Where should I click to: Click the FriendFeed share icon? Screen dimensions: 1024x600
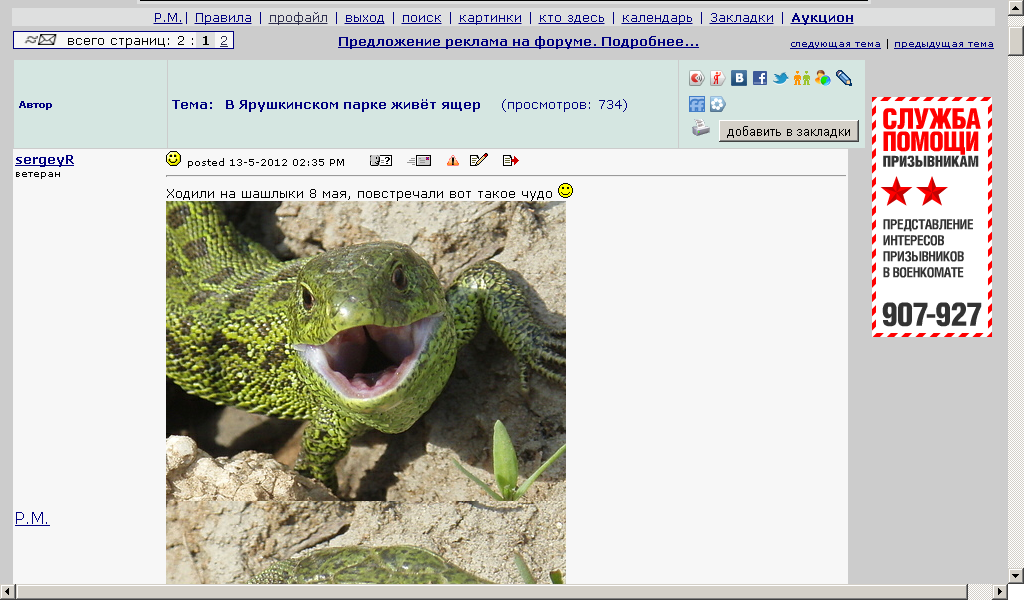point(697,104)
